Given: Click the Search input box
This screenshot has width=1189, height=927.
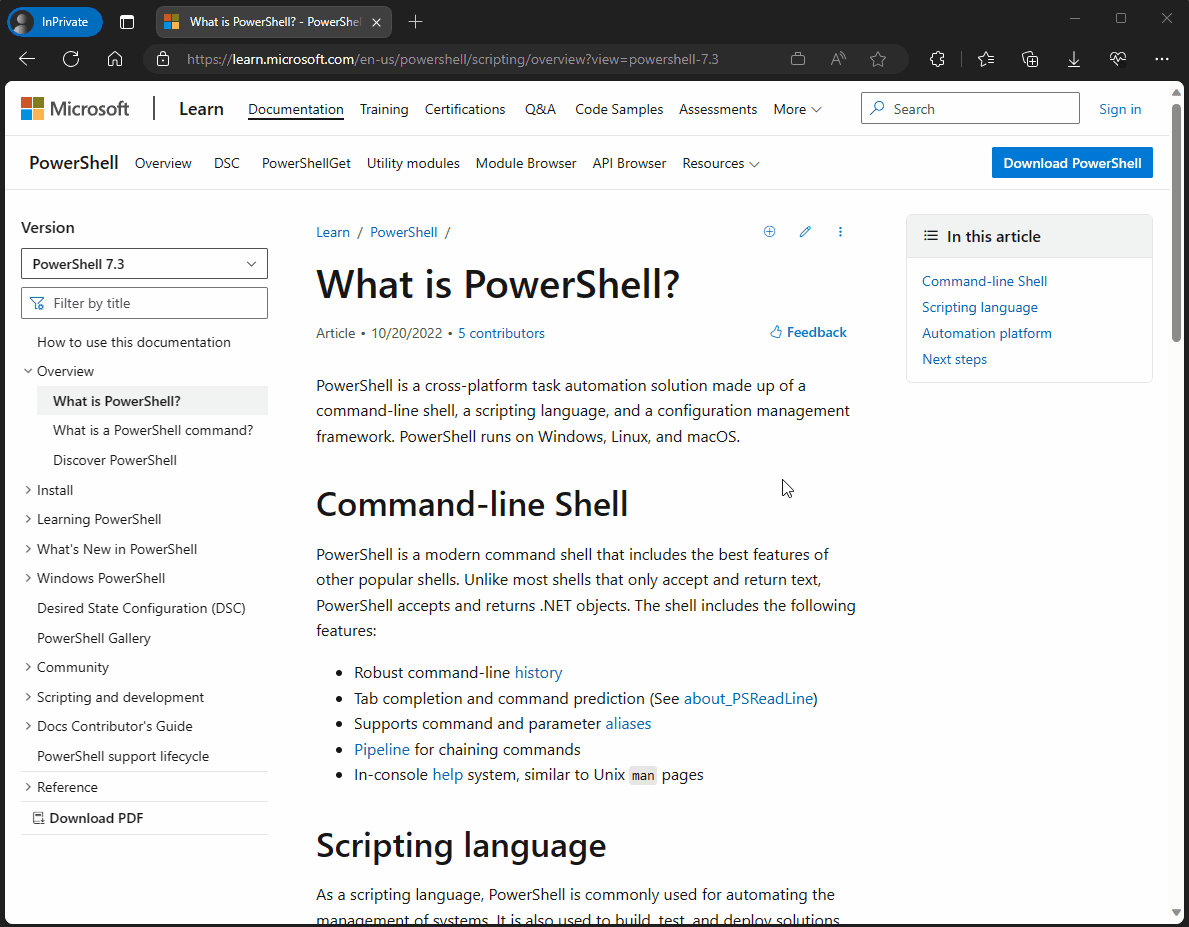Looking at the screenshot, I should tap(970, 108).
